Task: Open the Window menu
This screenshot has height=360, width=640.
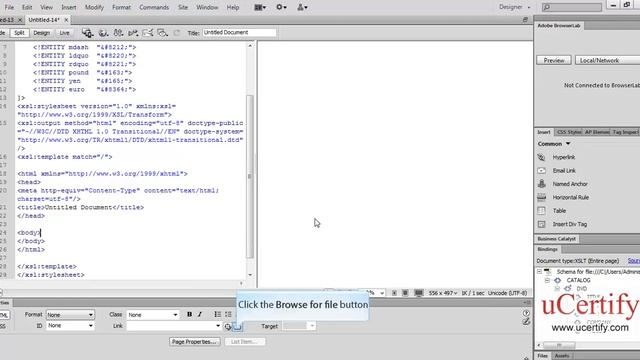Action: coord(207,7)
